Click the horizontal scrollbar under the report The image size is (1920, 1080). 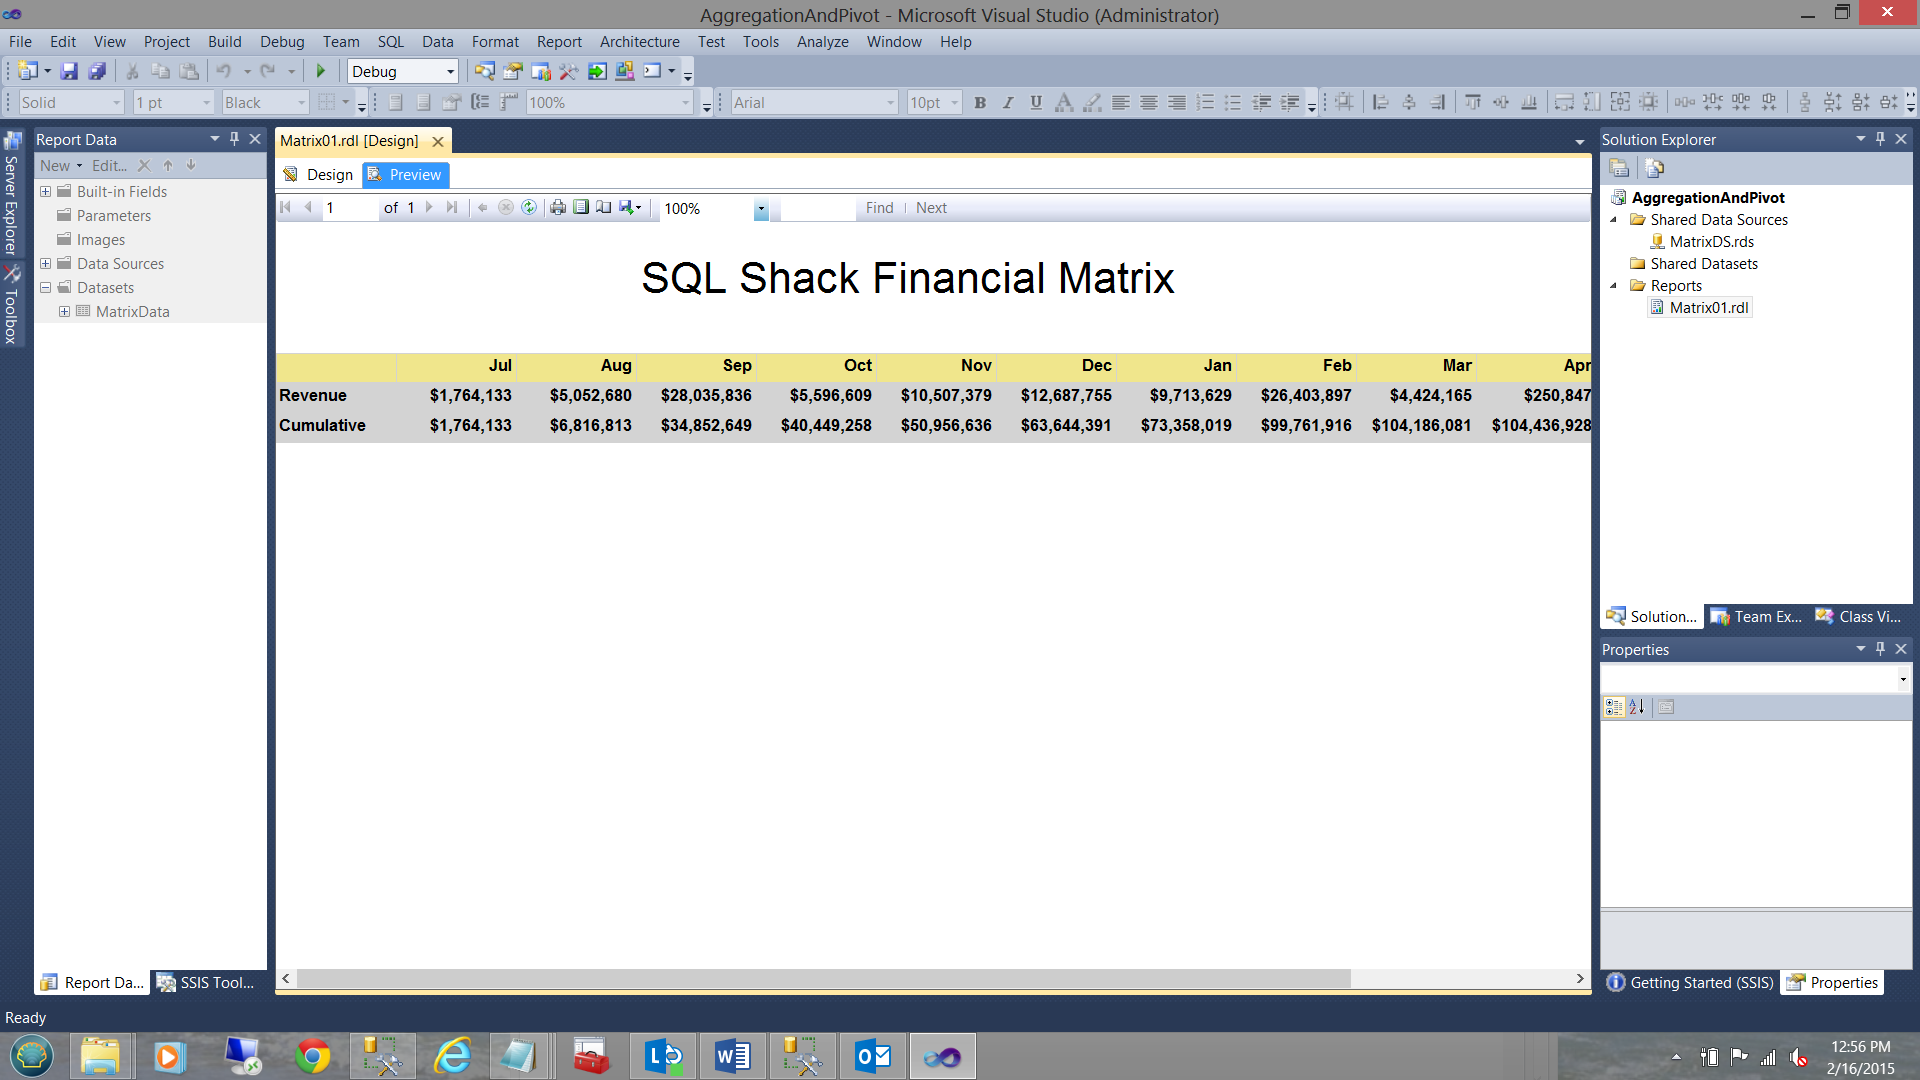[822, 979]
